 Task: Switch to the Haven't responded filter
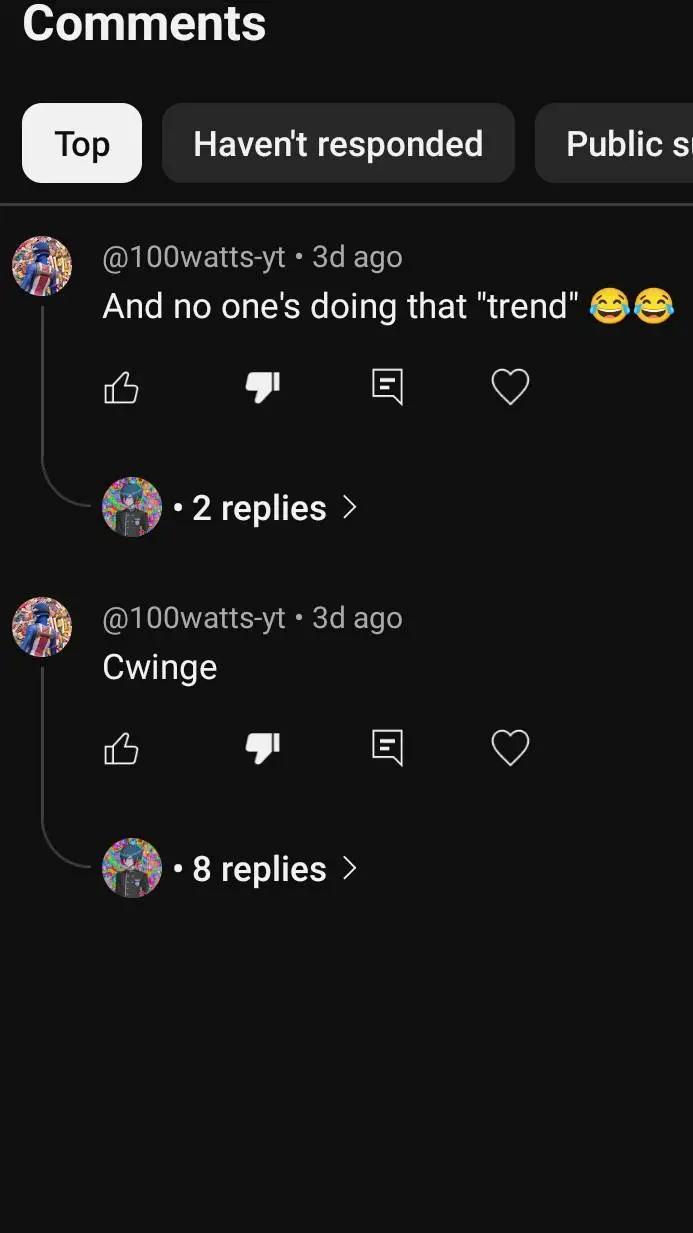pos(338,144)
